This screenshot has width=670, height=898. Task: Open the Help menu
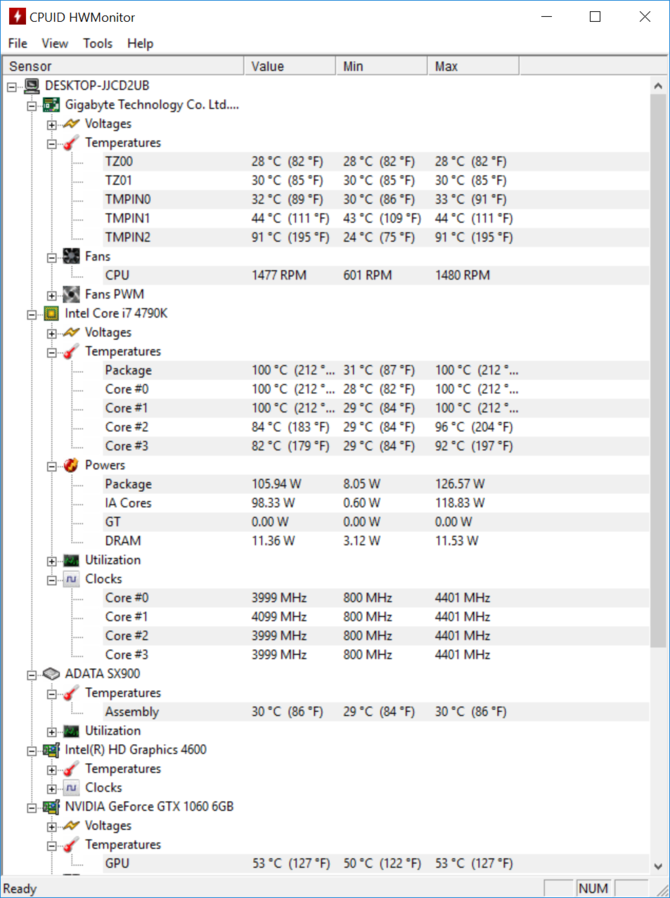(140, 44)
